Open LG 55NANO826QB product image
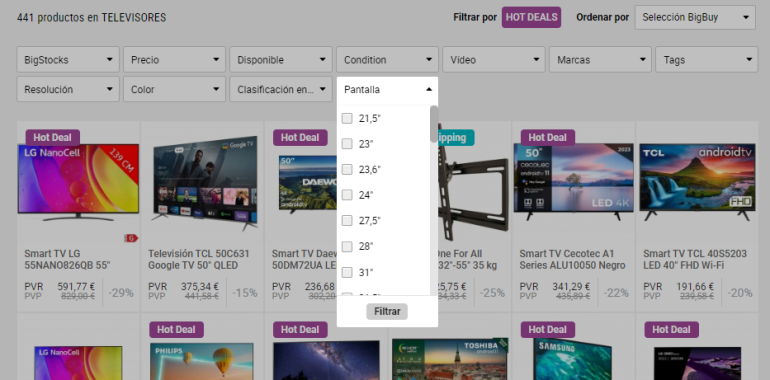770x380 pixels. 79,183
